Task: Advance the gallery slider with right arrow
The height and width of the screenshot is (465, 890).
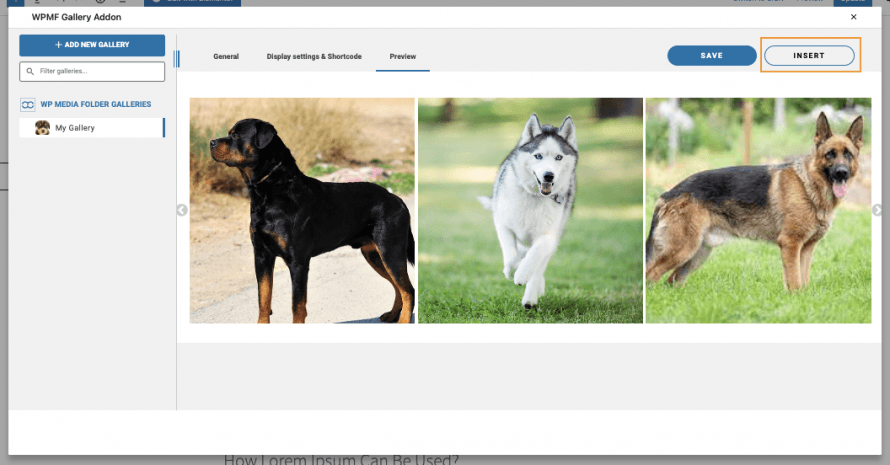Action: point(877,210)
